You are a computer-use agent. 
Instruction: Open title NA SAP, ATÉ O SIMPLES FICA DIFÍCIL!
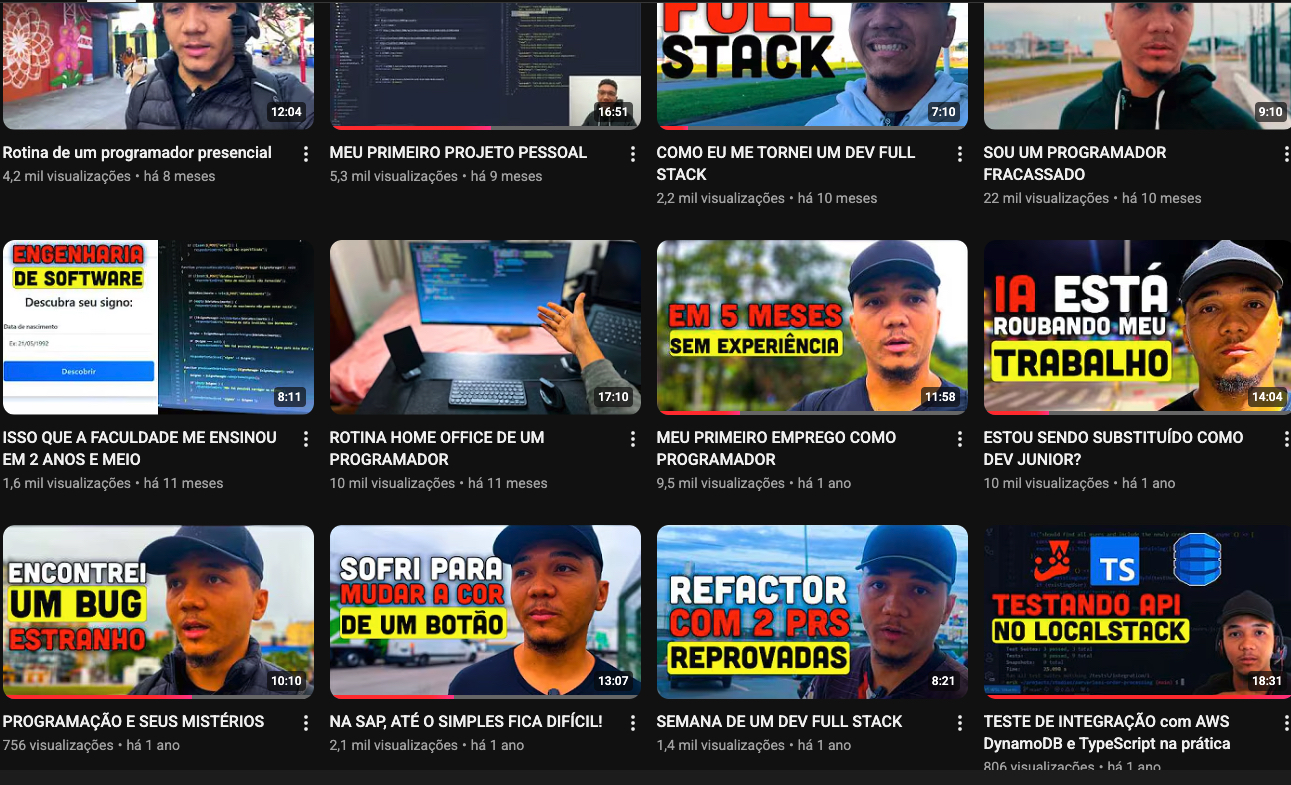click(x=466, y=722)
